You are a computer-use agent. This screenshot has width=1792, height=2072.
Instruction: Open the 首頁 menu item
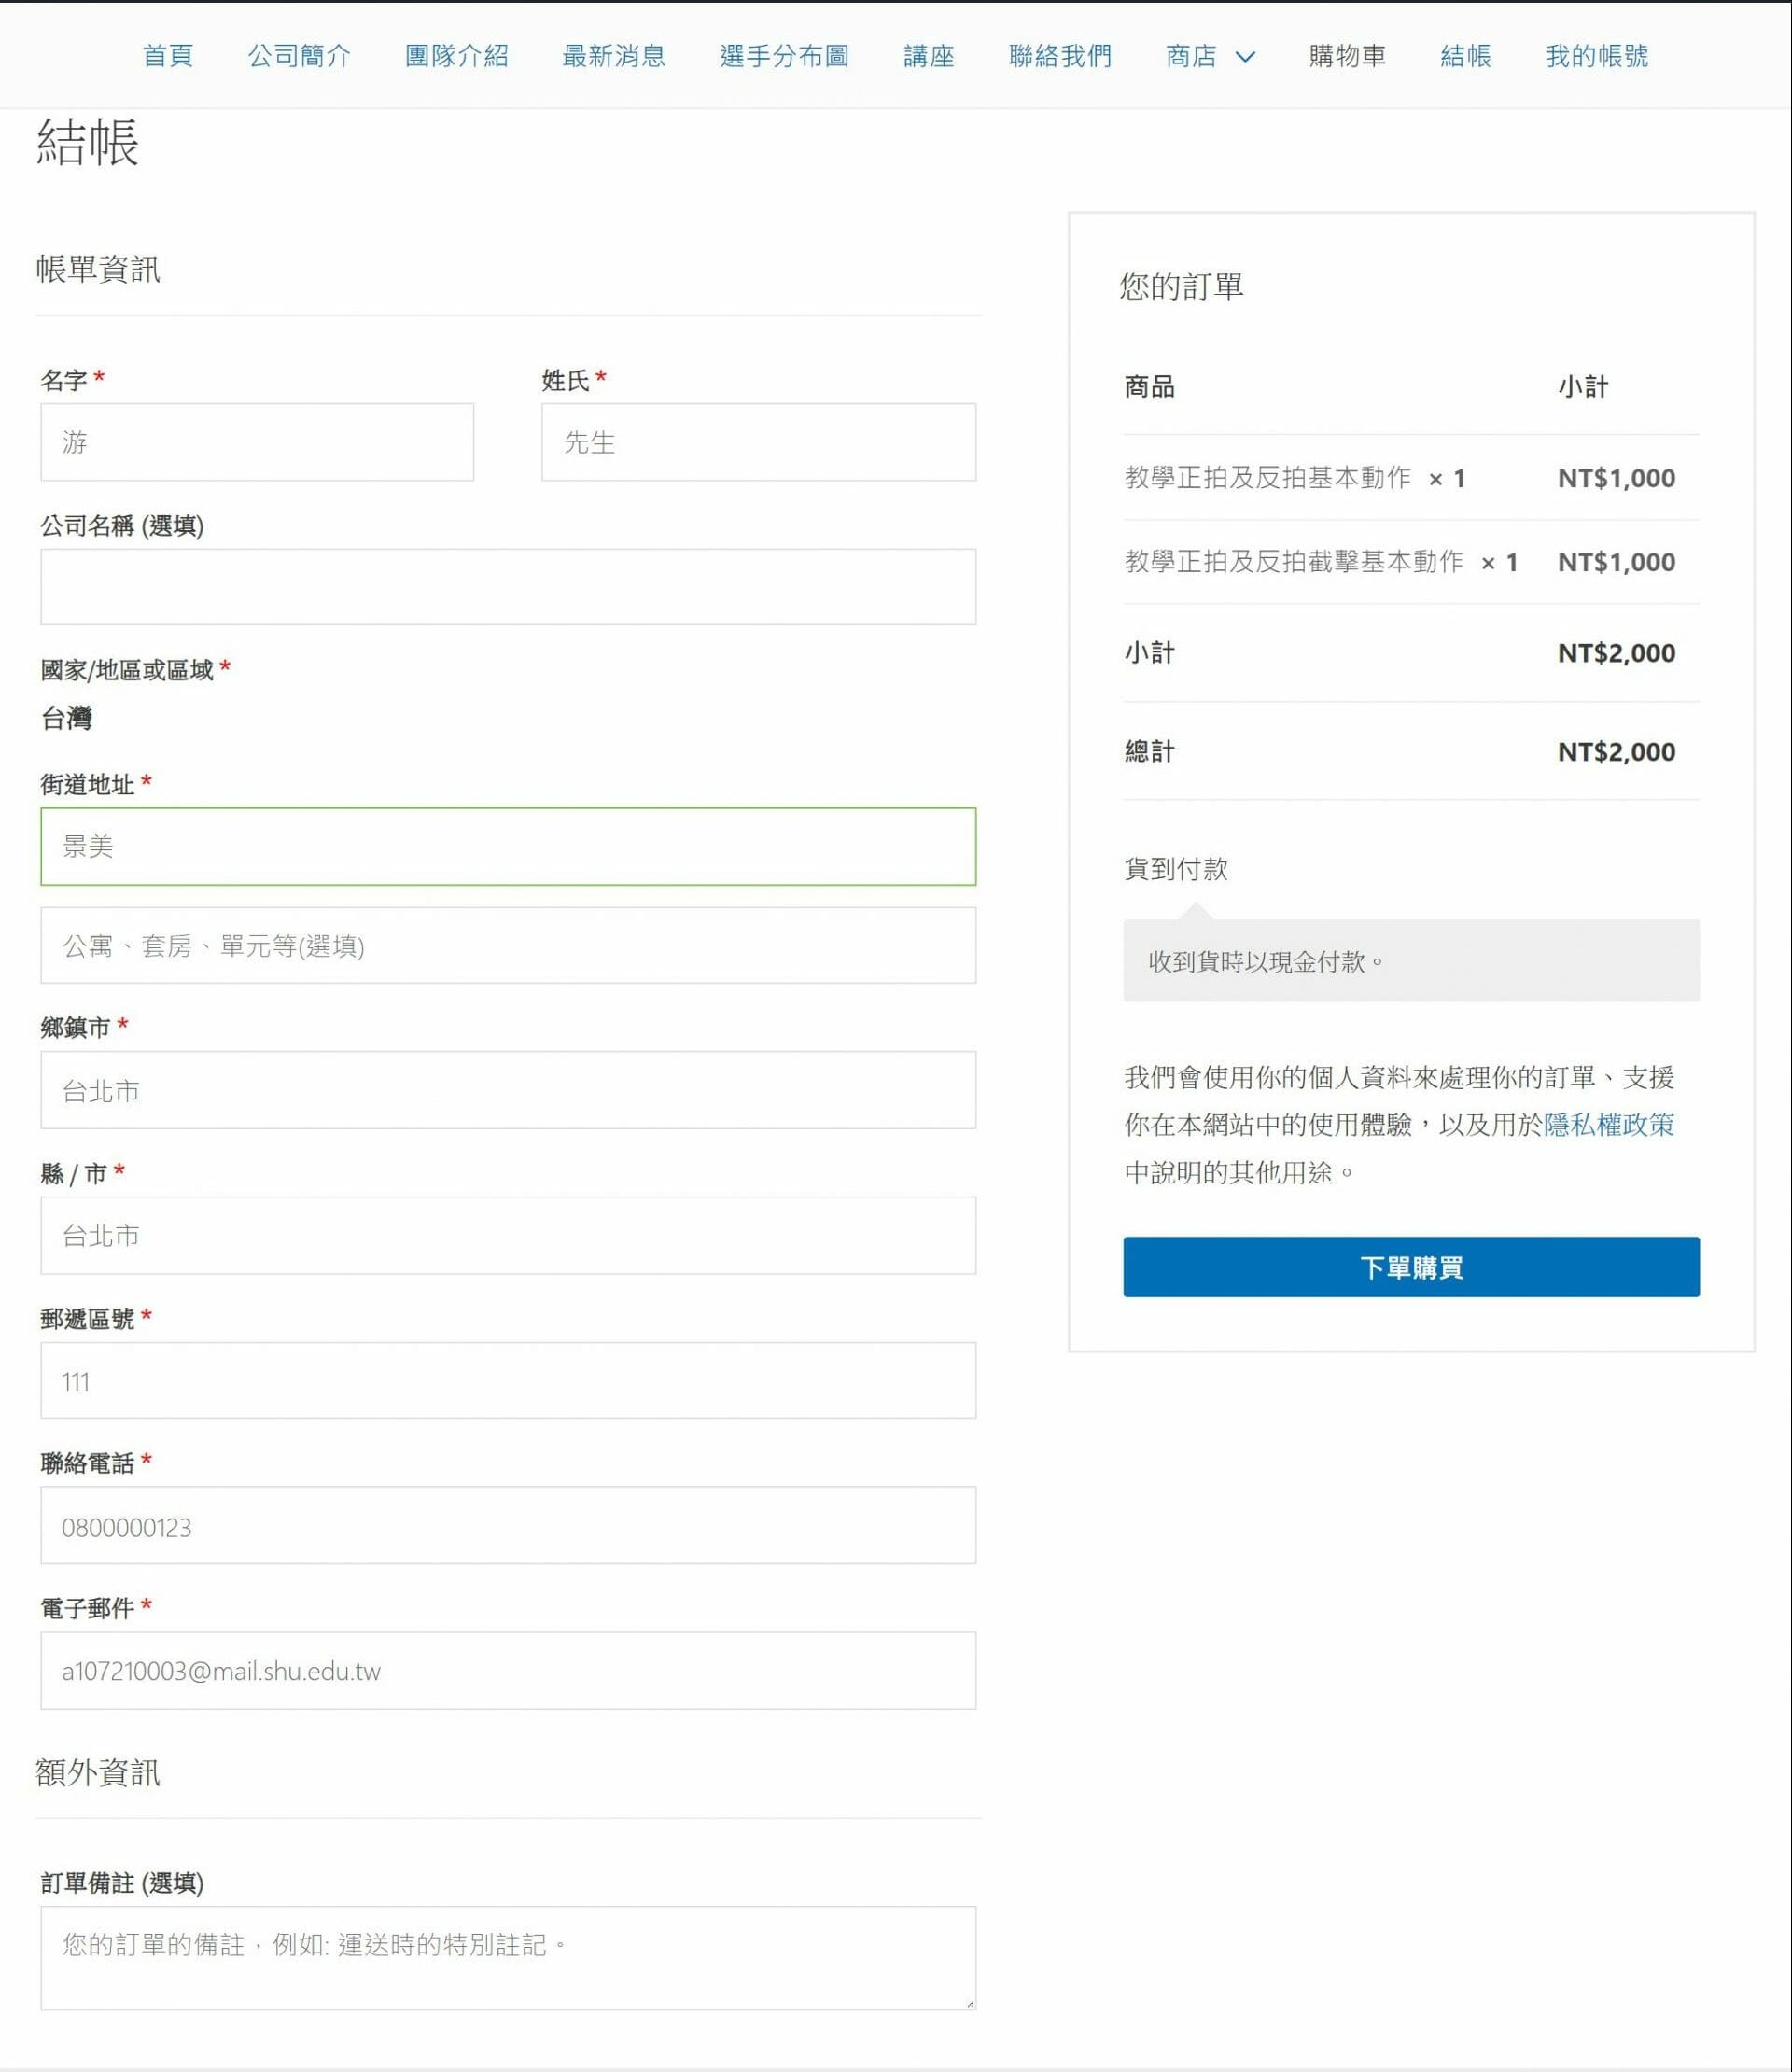click(167, 56)
